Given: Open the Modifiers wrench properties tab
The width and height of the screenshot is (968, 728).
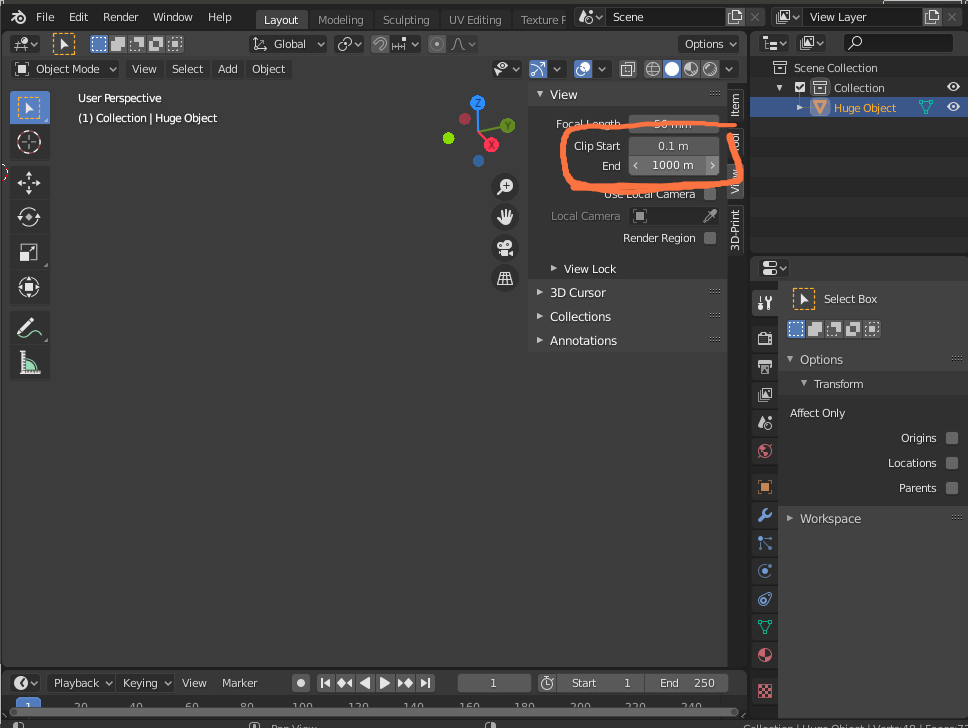Looking at the screenshot, I should (765, 515).
